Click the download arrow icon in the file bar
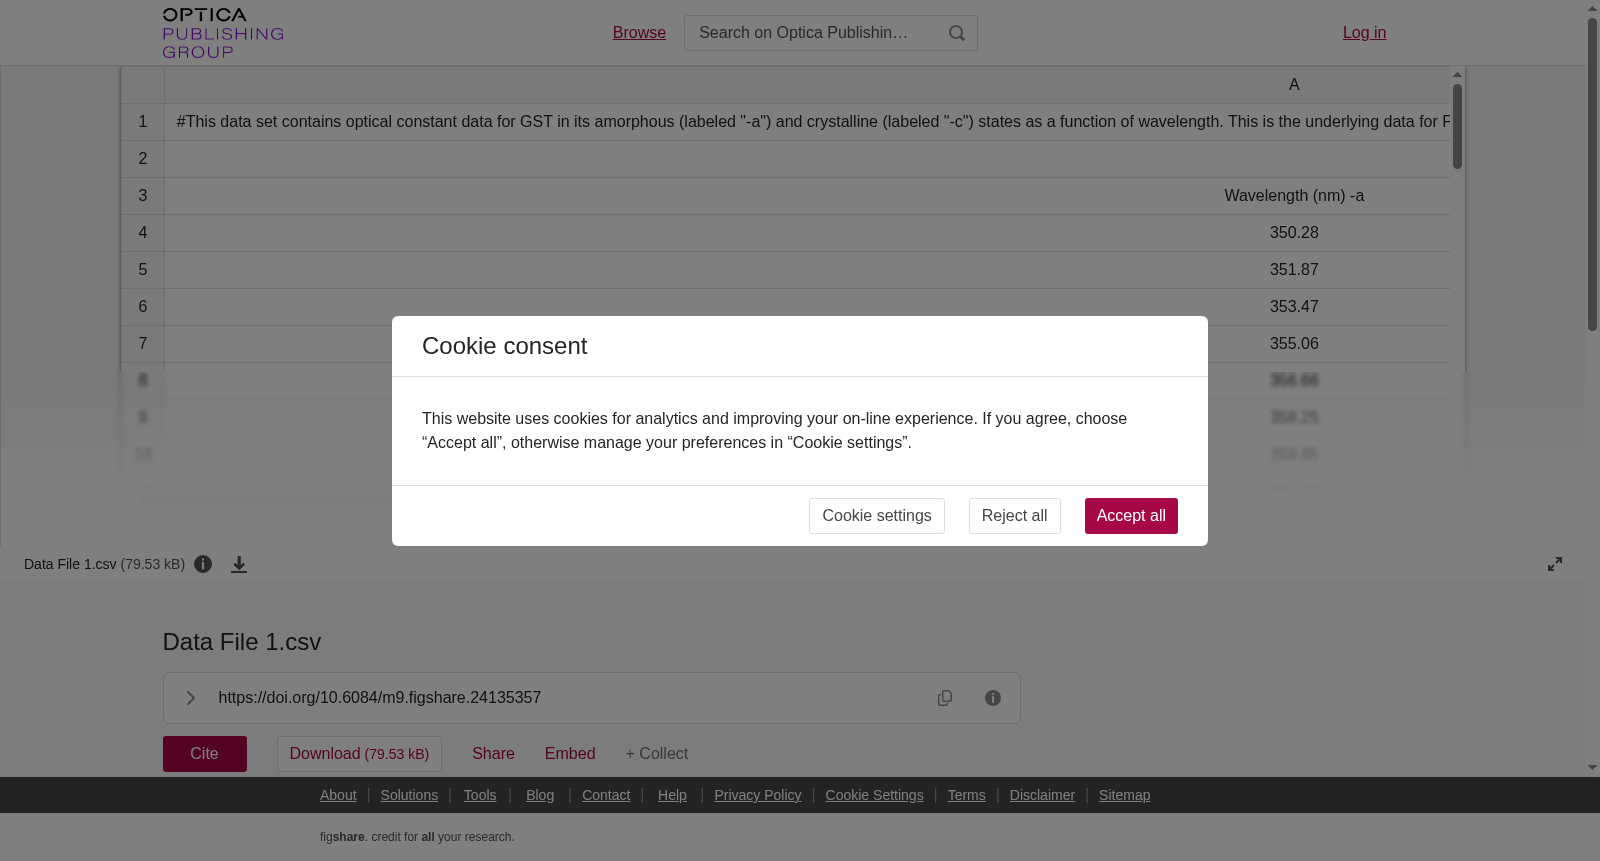The height and width of the screenshot is (861, 1600). click(239, 564)
